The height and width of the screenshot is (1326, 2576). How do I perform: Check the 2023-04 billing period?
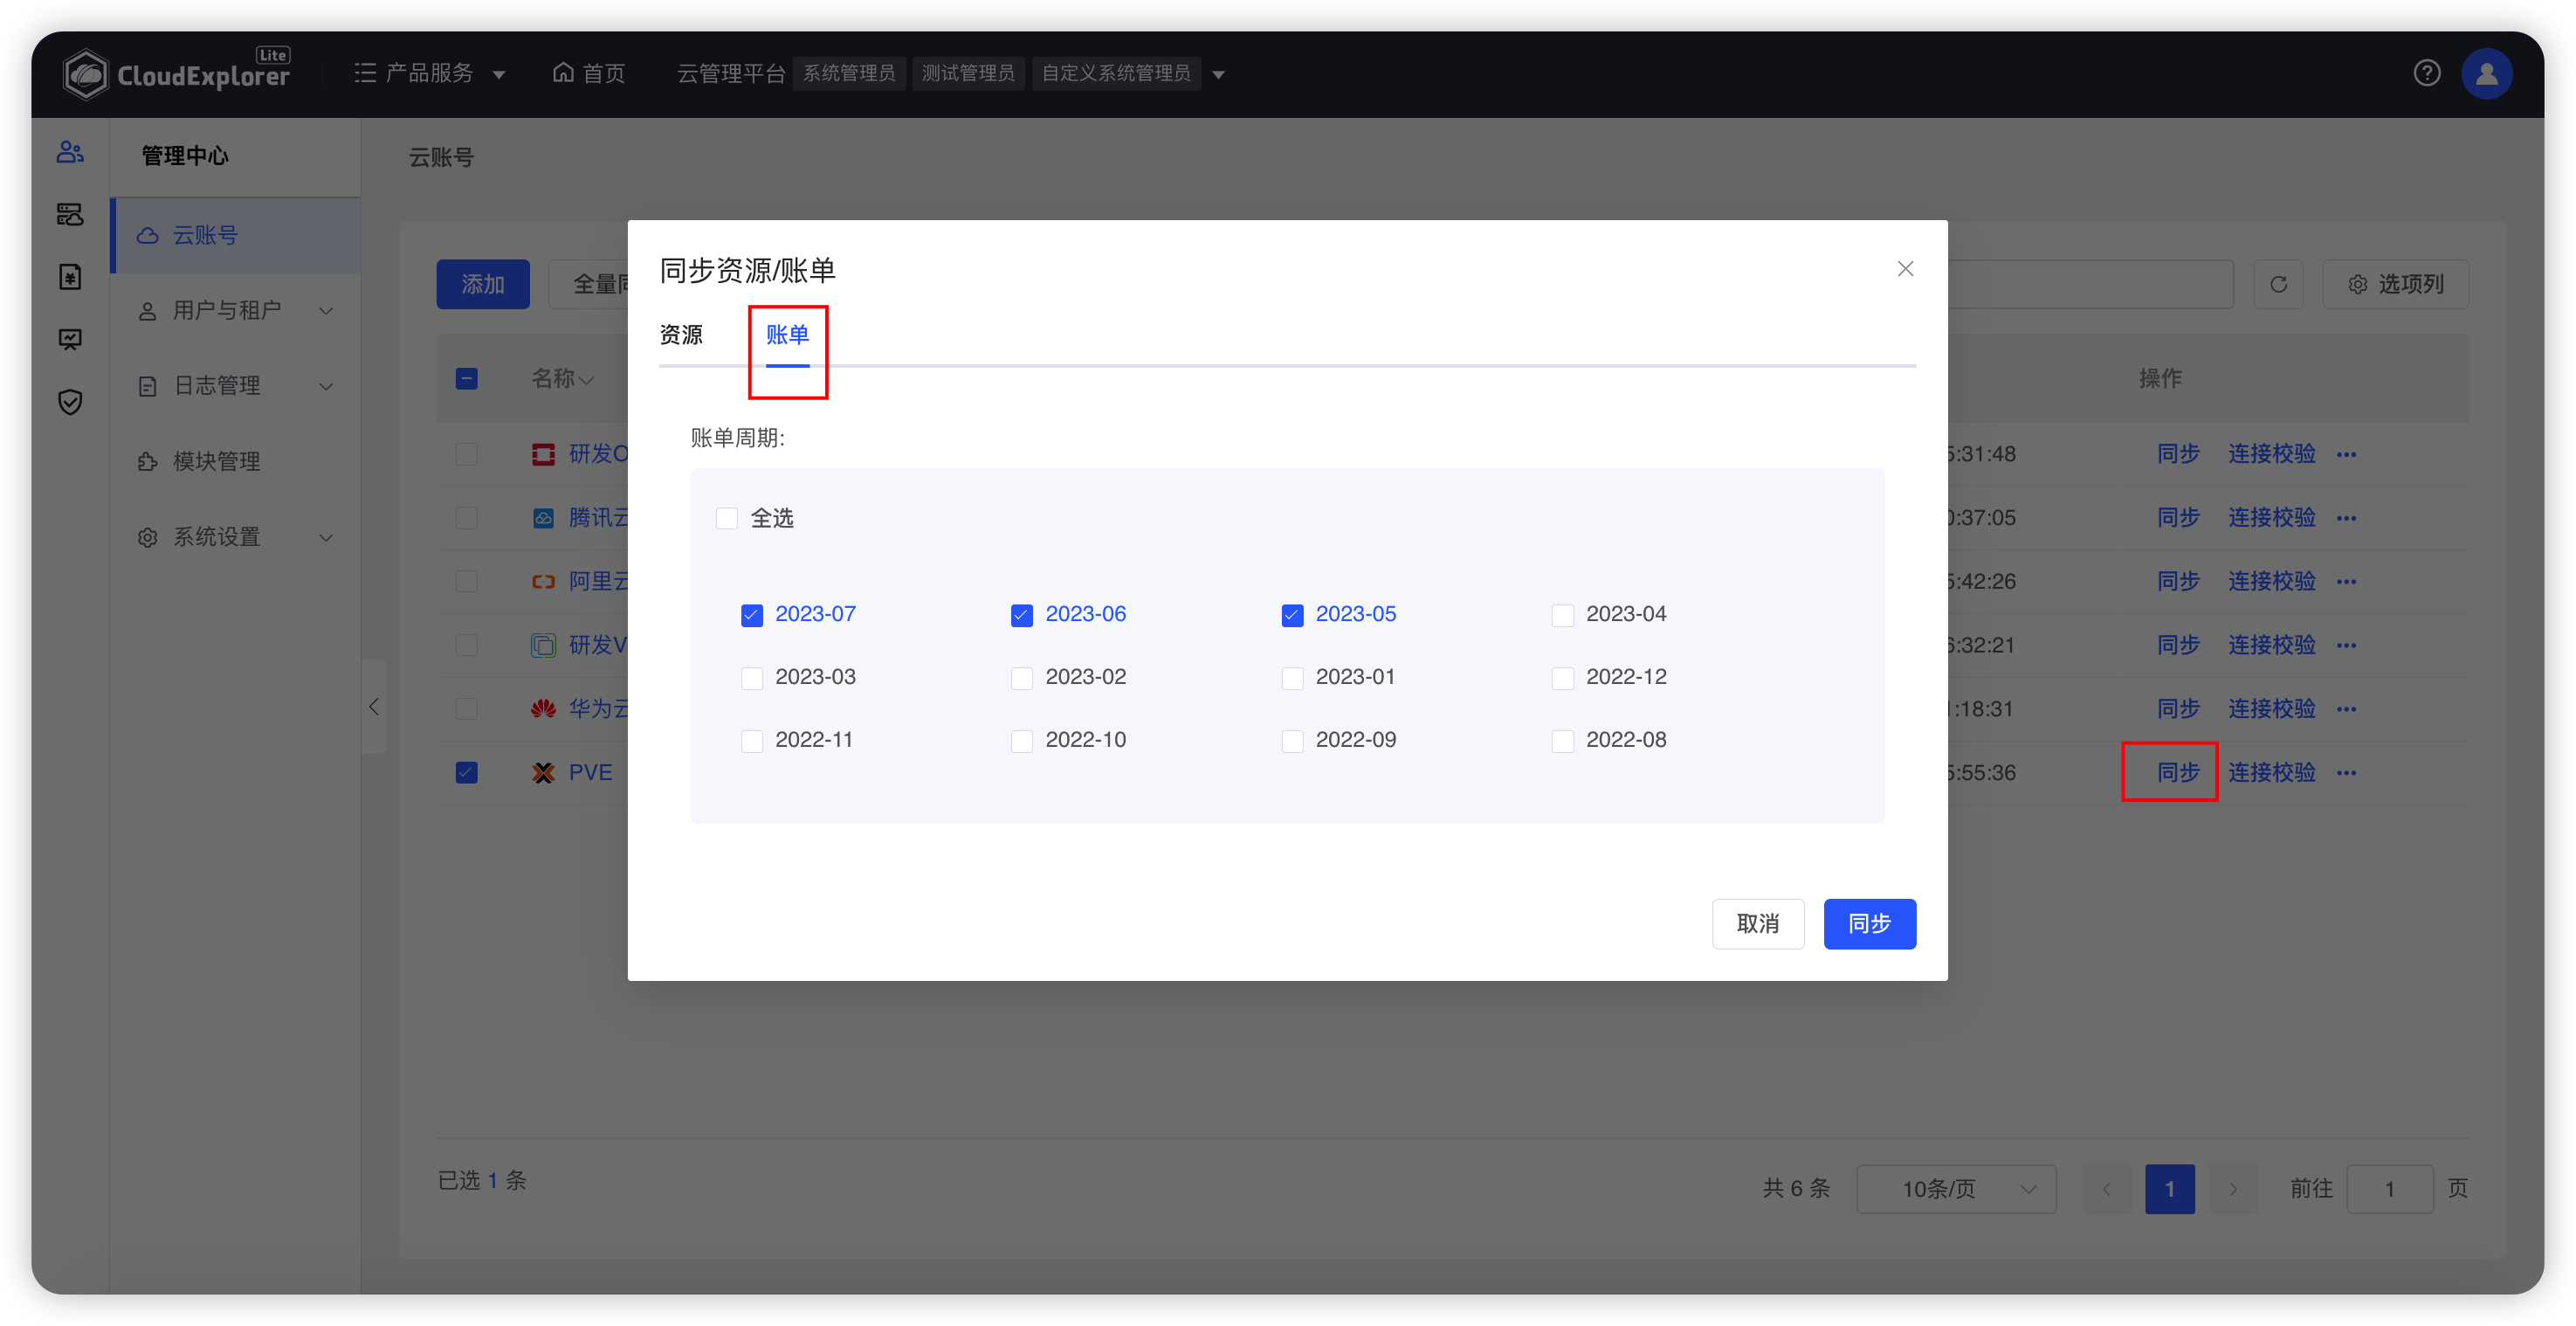point(1563,615)
